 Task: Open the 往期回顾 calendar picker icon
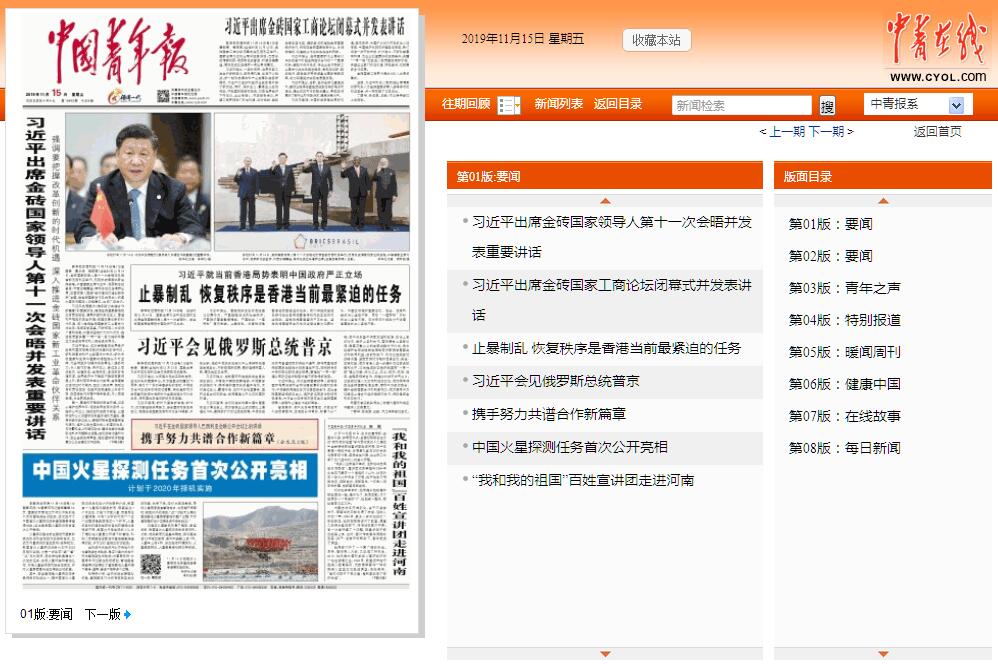509,105
